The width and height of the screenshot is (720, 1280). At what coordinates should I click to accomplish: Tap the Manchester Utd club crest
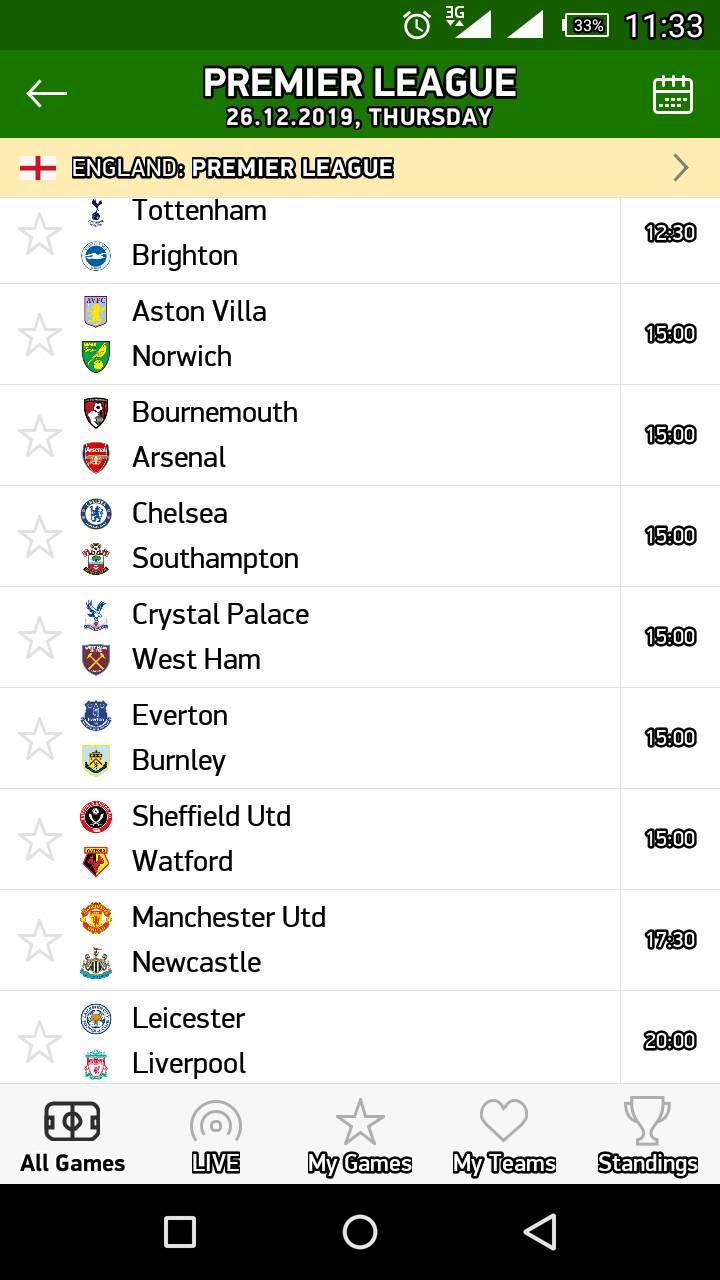coord(96,917)
